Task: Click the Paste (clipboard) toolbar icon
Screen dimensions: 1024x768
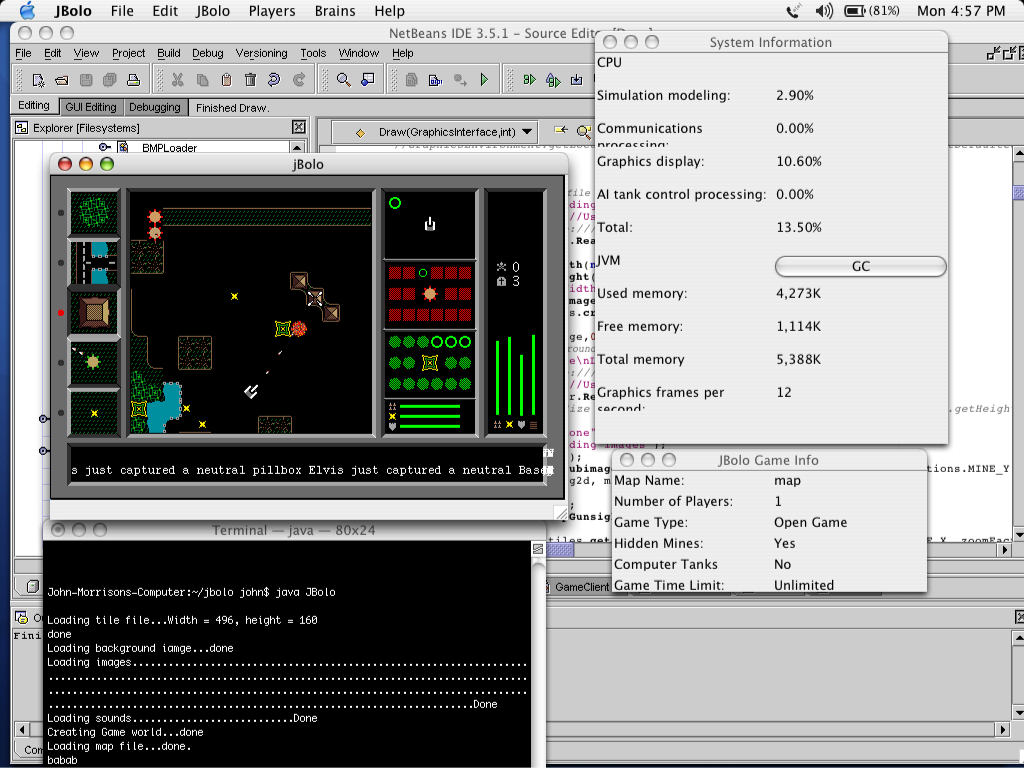Action: click(x=226, y=80)
